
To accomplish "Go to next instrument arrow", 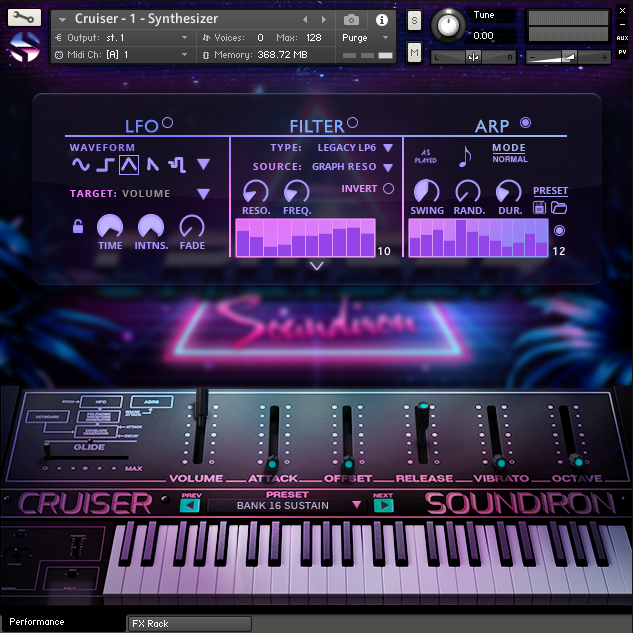I will [x=323, y=19].
